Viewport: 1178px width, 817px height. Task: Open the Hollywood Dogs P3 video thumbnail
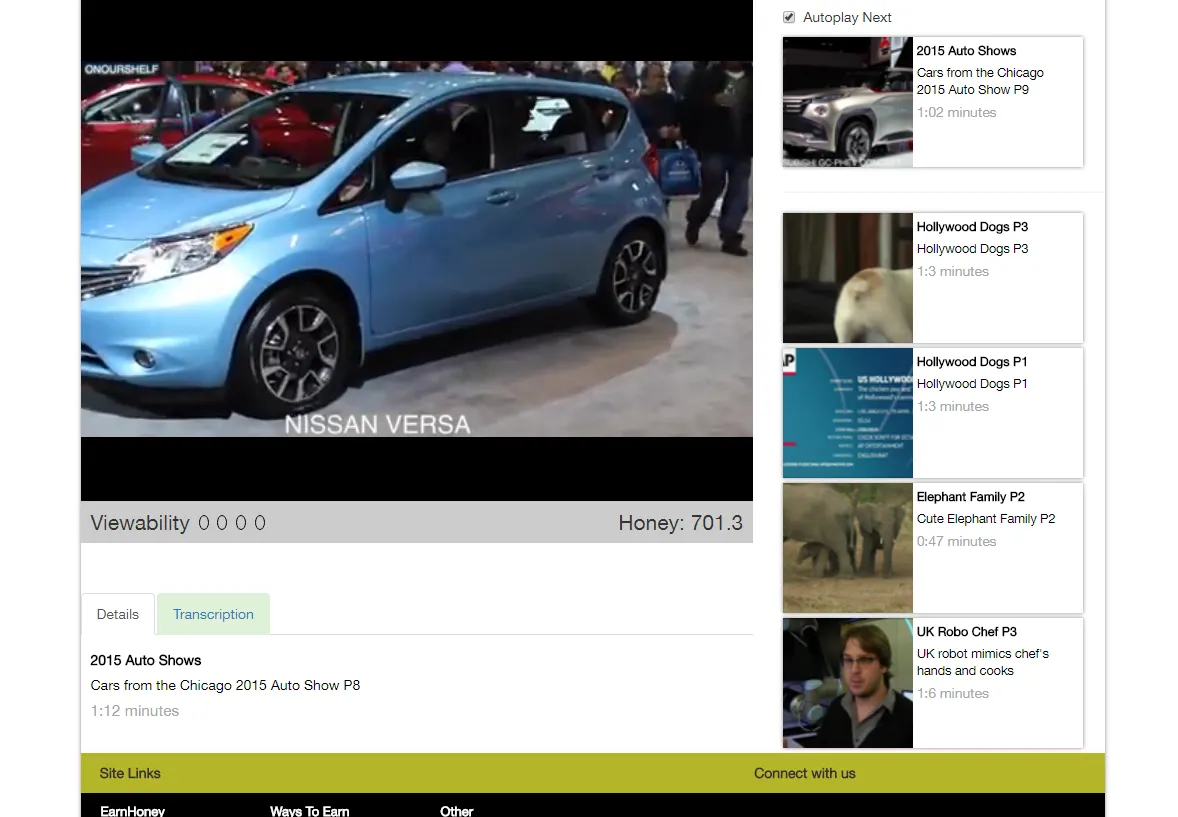coord(847,278)
